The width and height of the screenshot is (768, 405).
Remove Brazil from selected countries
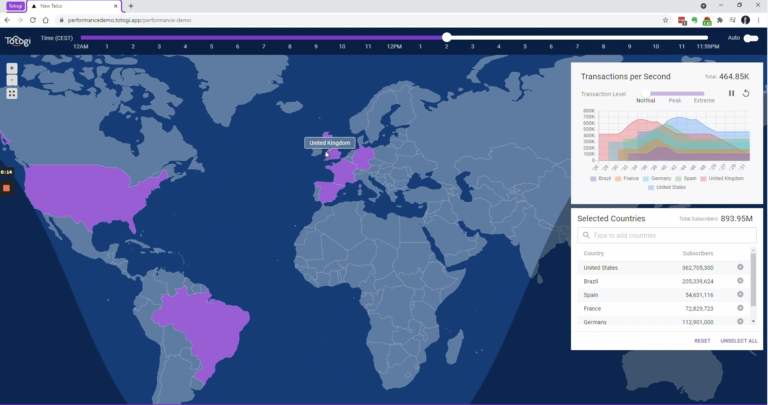point(740,281)
